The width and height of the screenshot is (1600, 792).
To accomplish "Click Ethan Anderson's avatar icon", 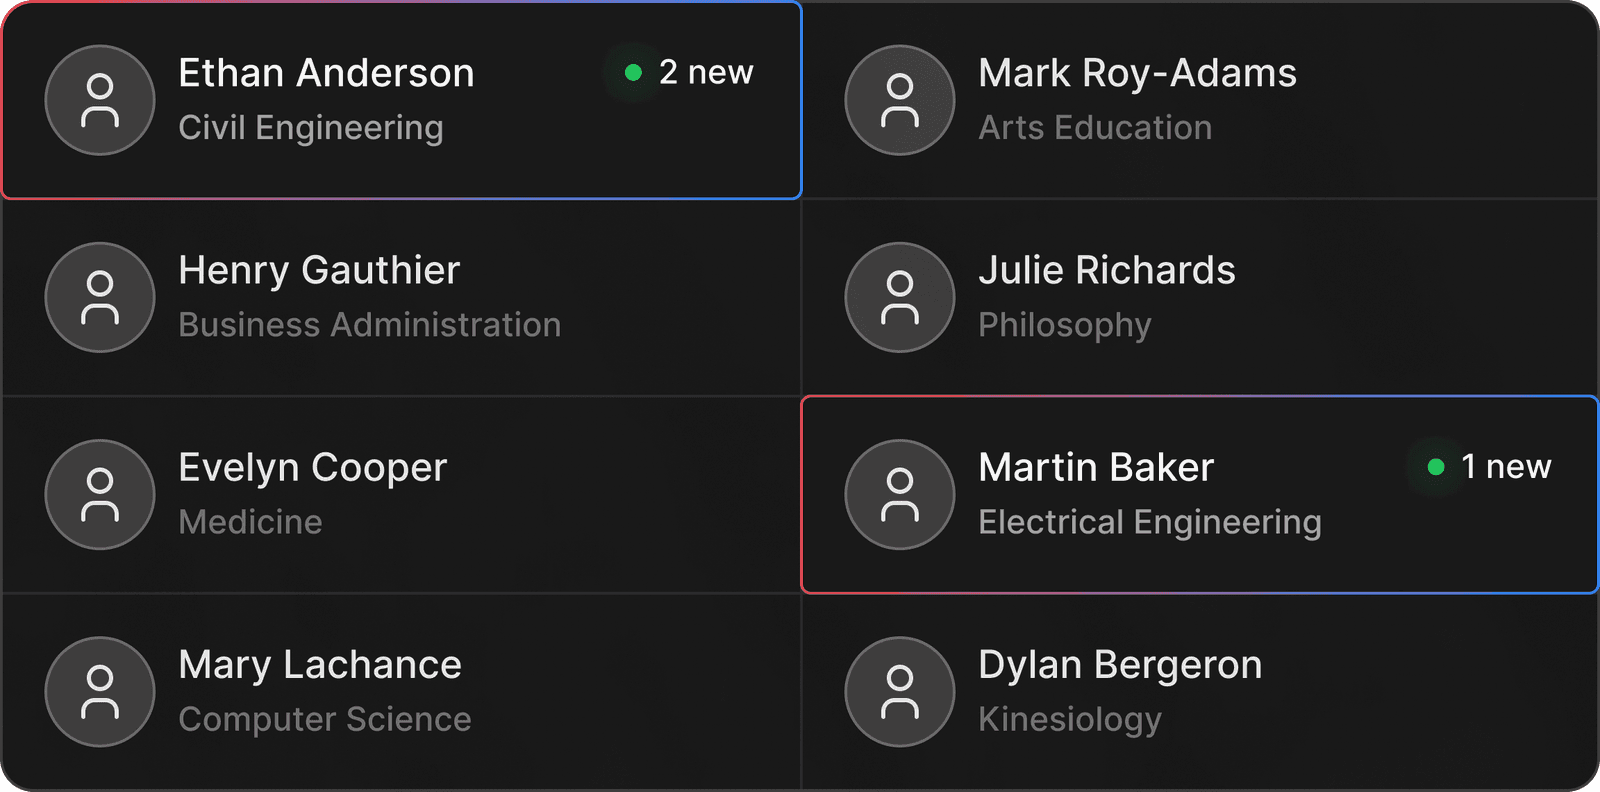I will (100, 100).
